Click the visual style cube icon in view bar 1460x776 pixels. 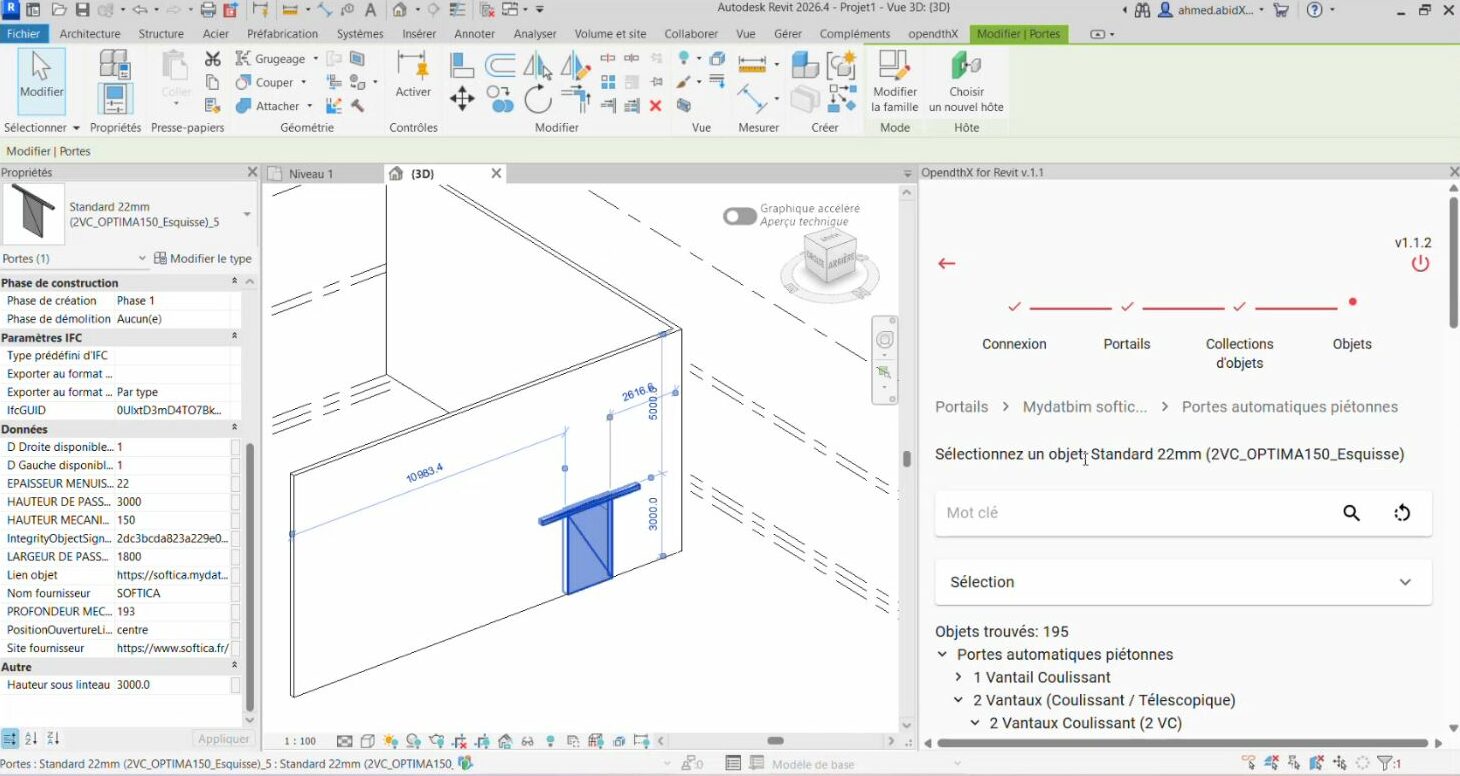(x=367, y=741)
